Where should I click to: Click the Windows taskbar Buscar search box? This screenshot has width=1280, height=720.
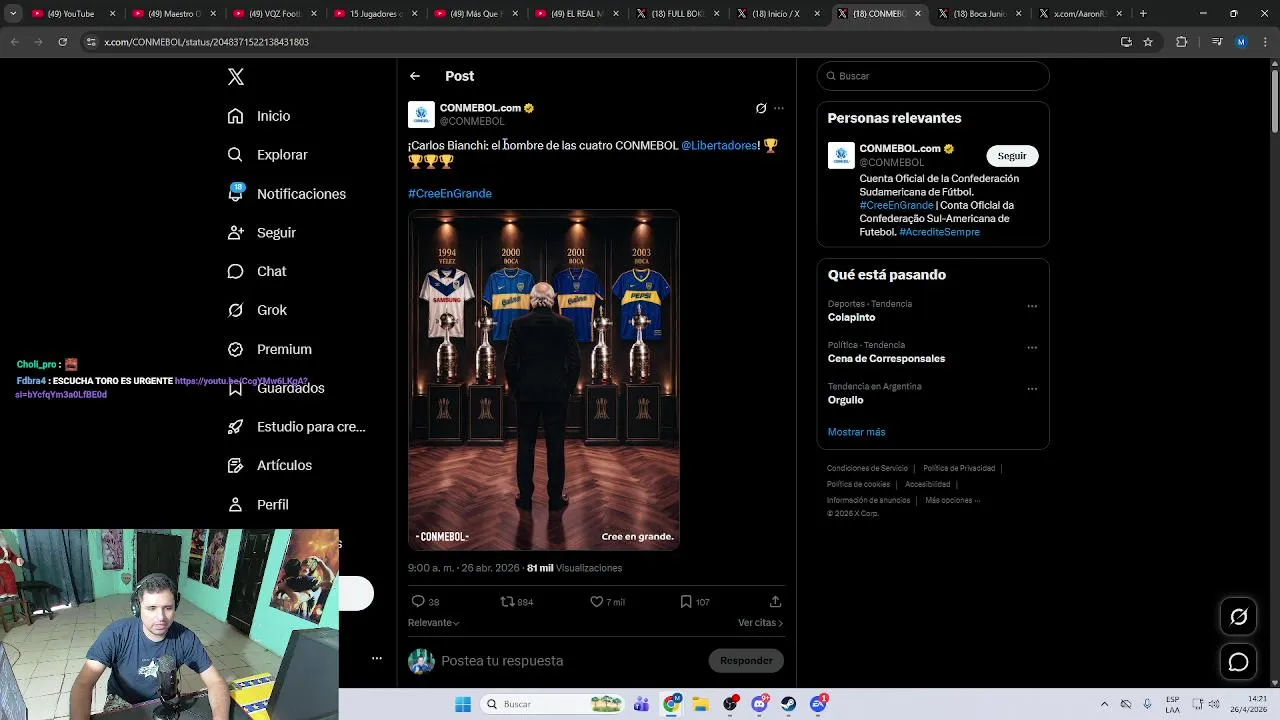[554, 704]
